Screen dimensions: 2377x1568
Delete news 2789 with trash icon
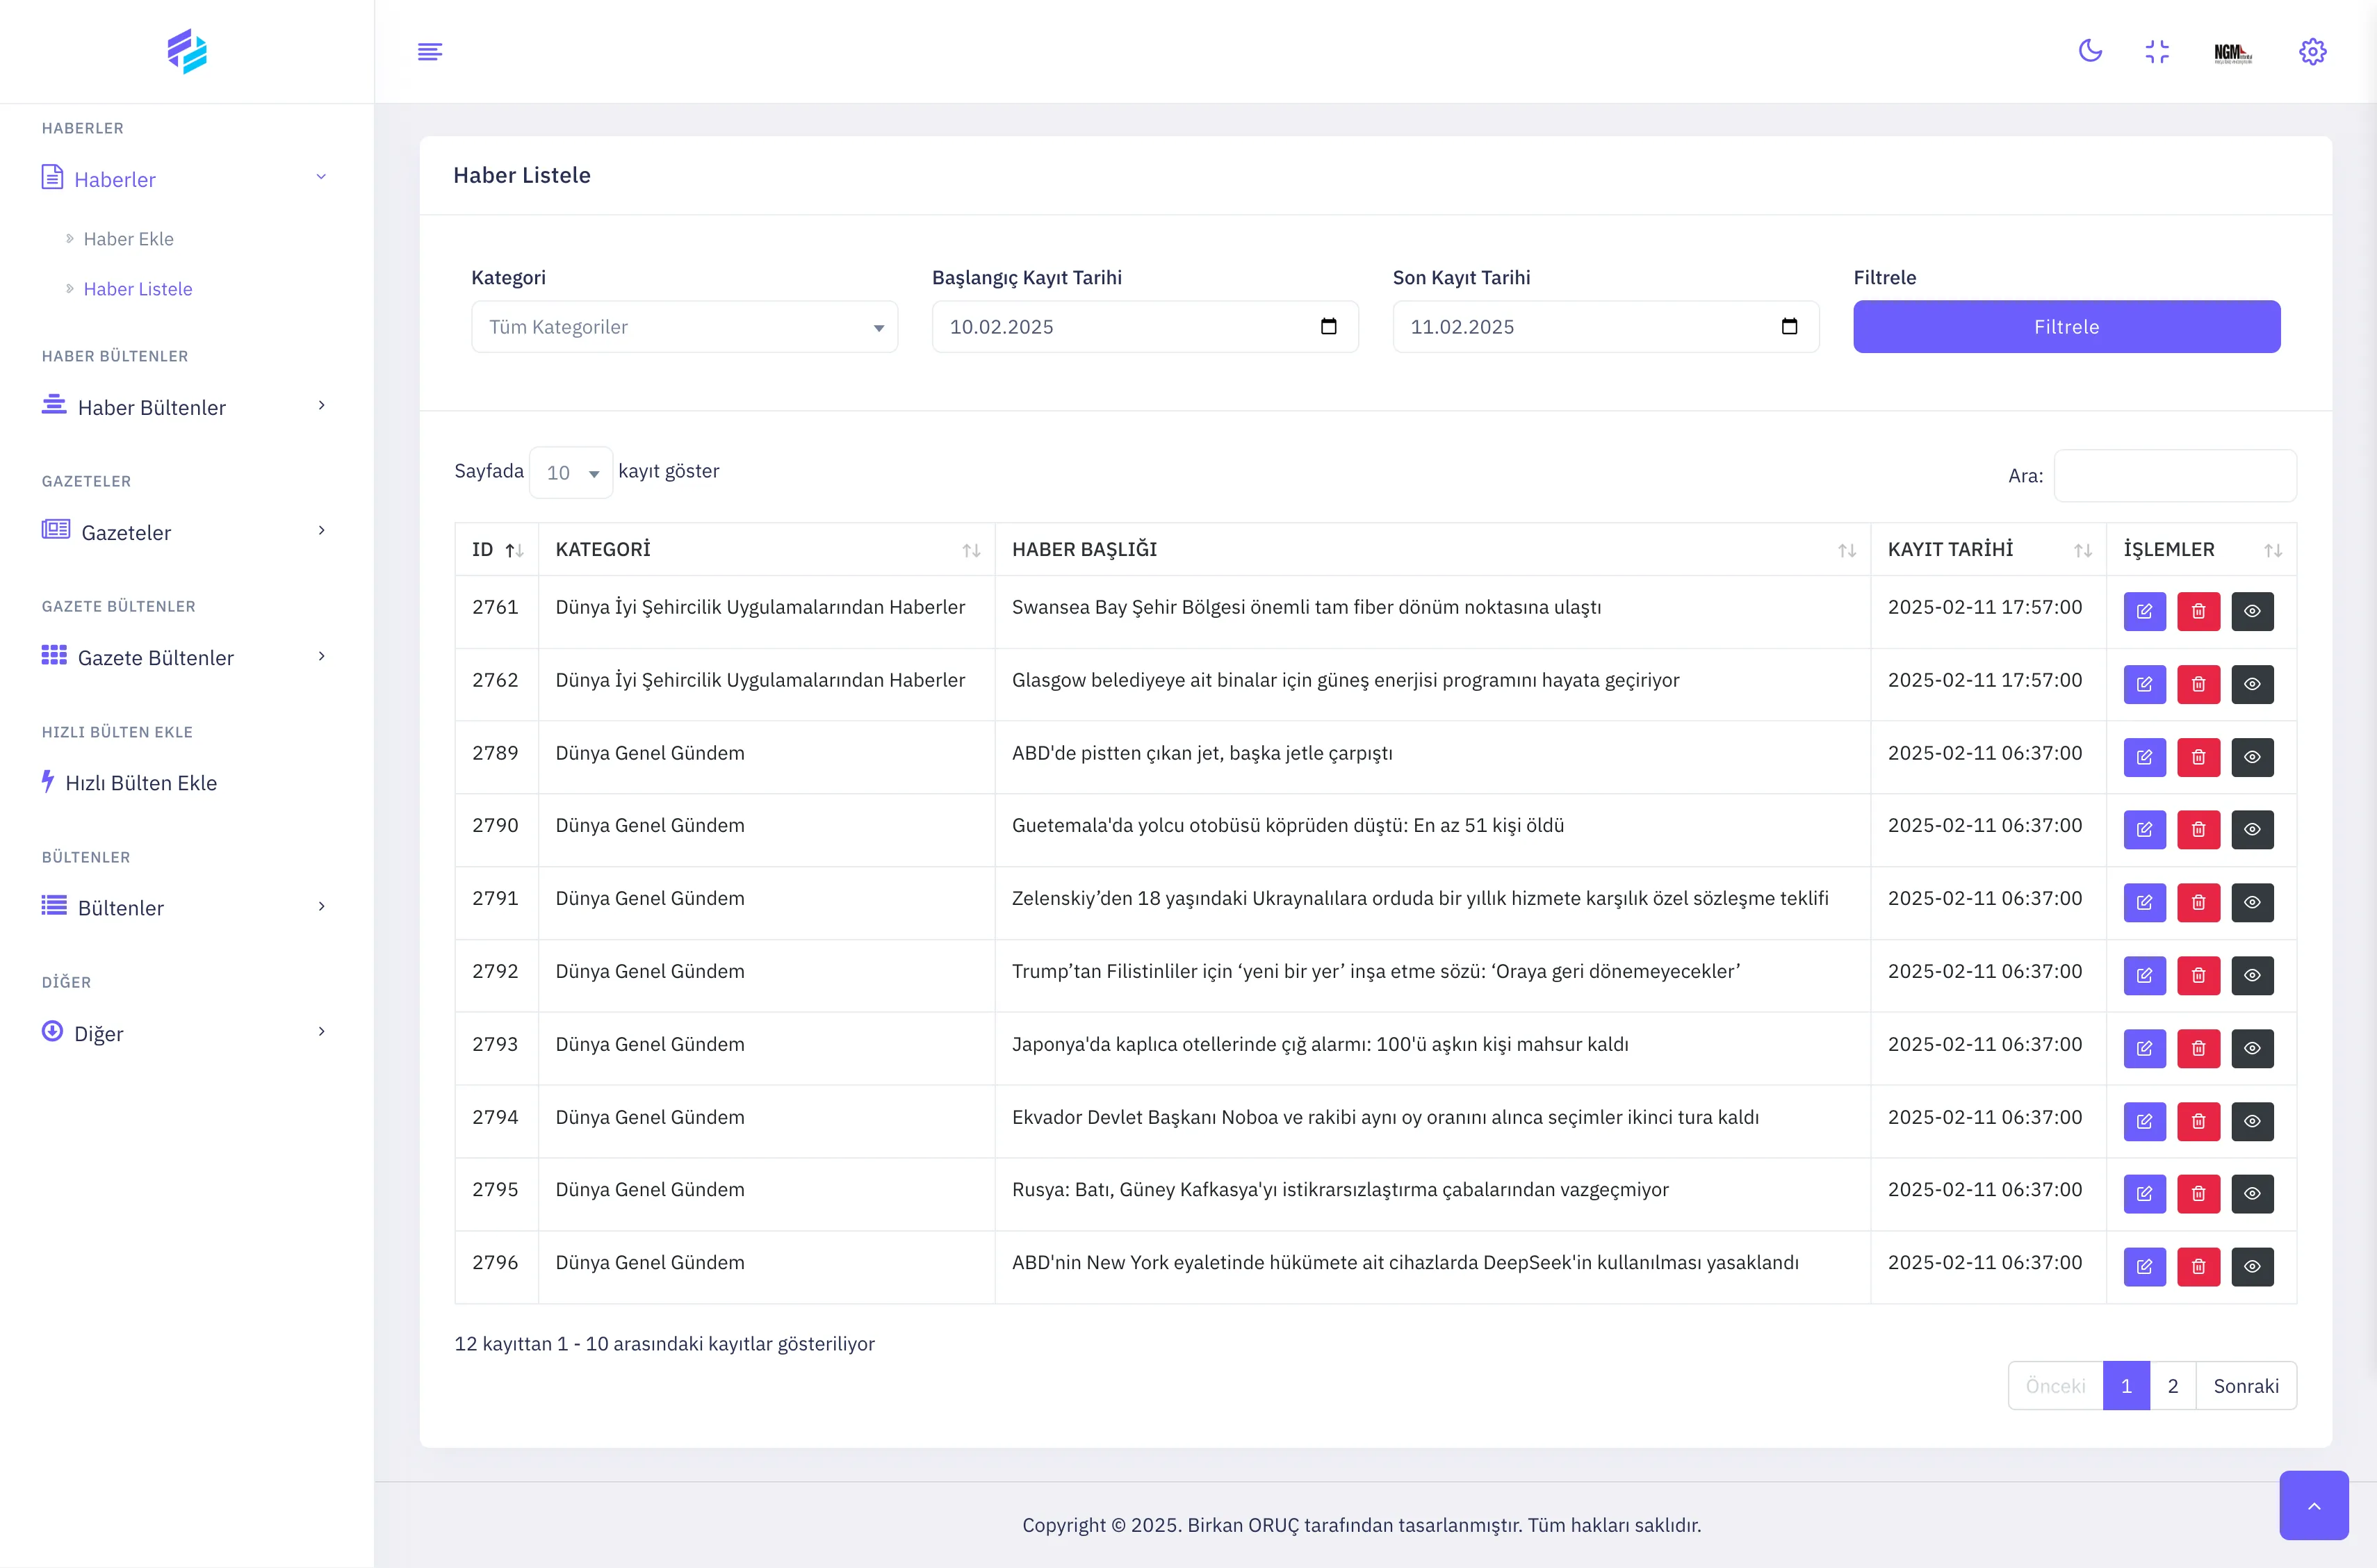[x=2198, y=757]
